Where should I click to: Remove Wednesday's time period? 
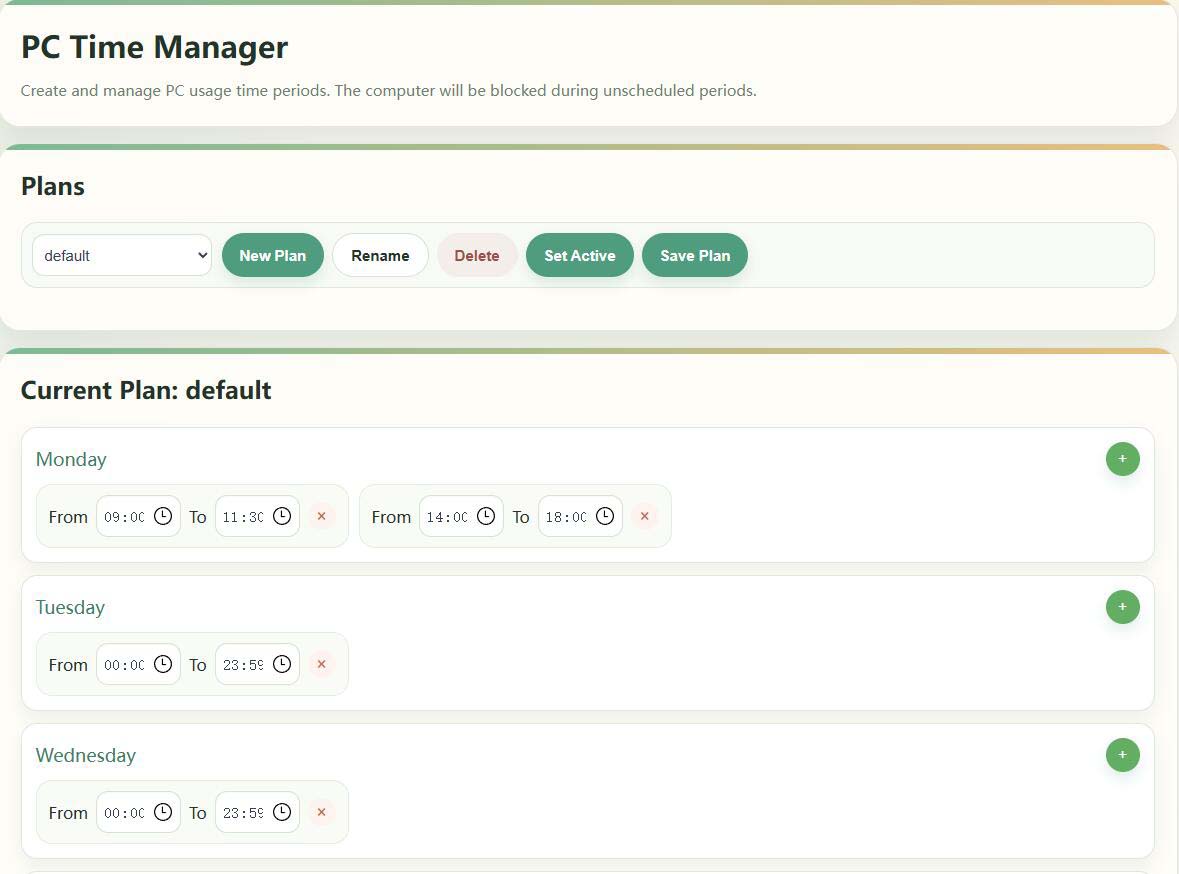click(x=321, y=812)
